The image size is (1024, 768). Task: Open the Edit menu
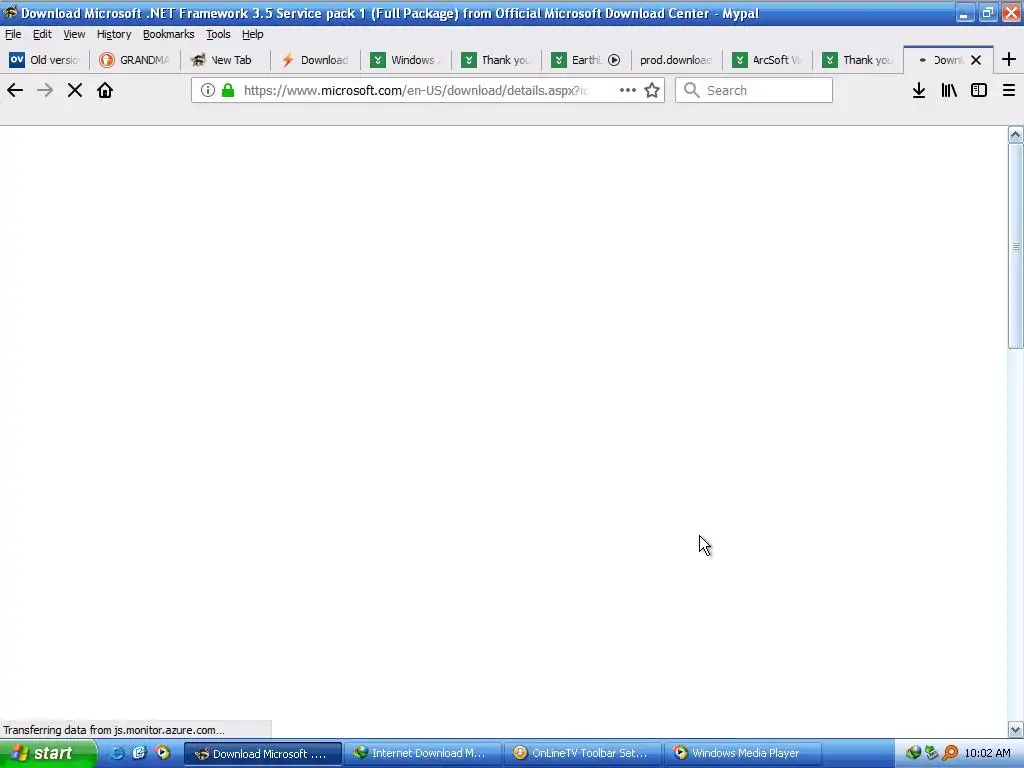pyautogui.click(x=42, y=34)
